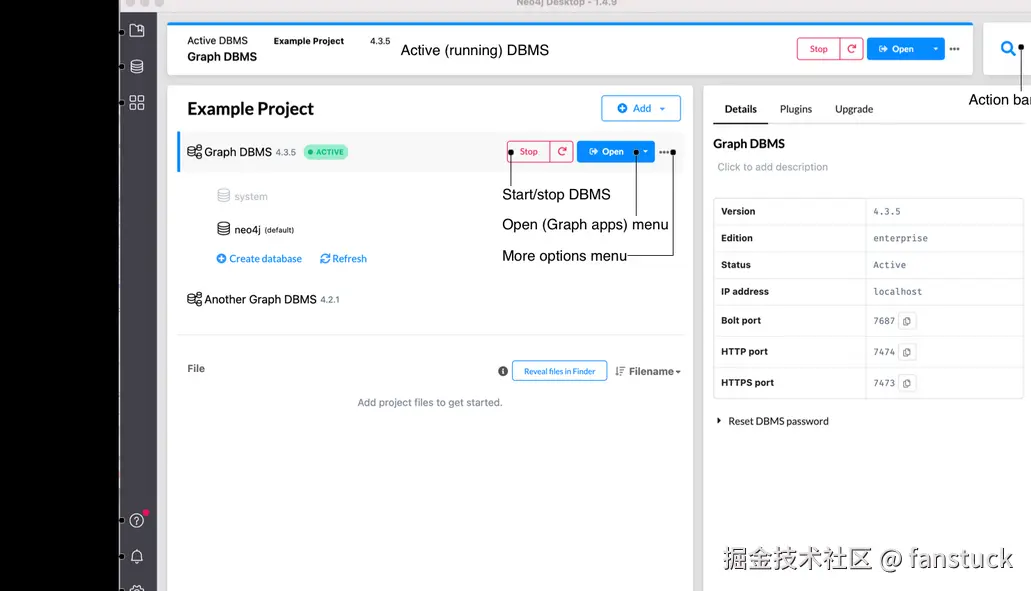Select the neo4j (default) database
Image resolution: width=1031 pixels, height=591 pixels.
255,229
